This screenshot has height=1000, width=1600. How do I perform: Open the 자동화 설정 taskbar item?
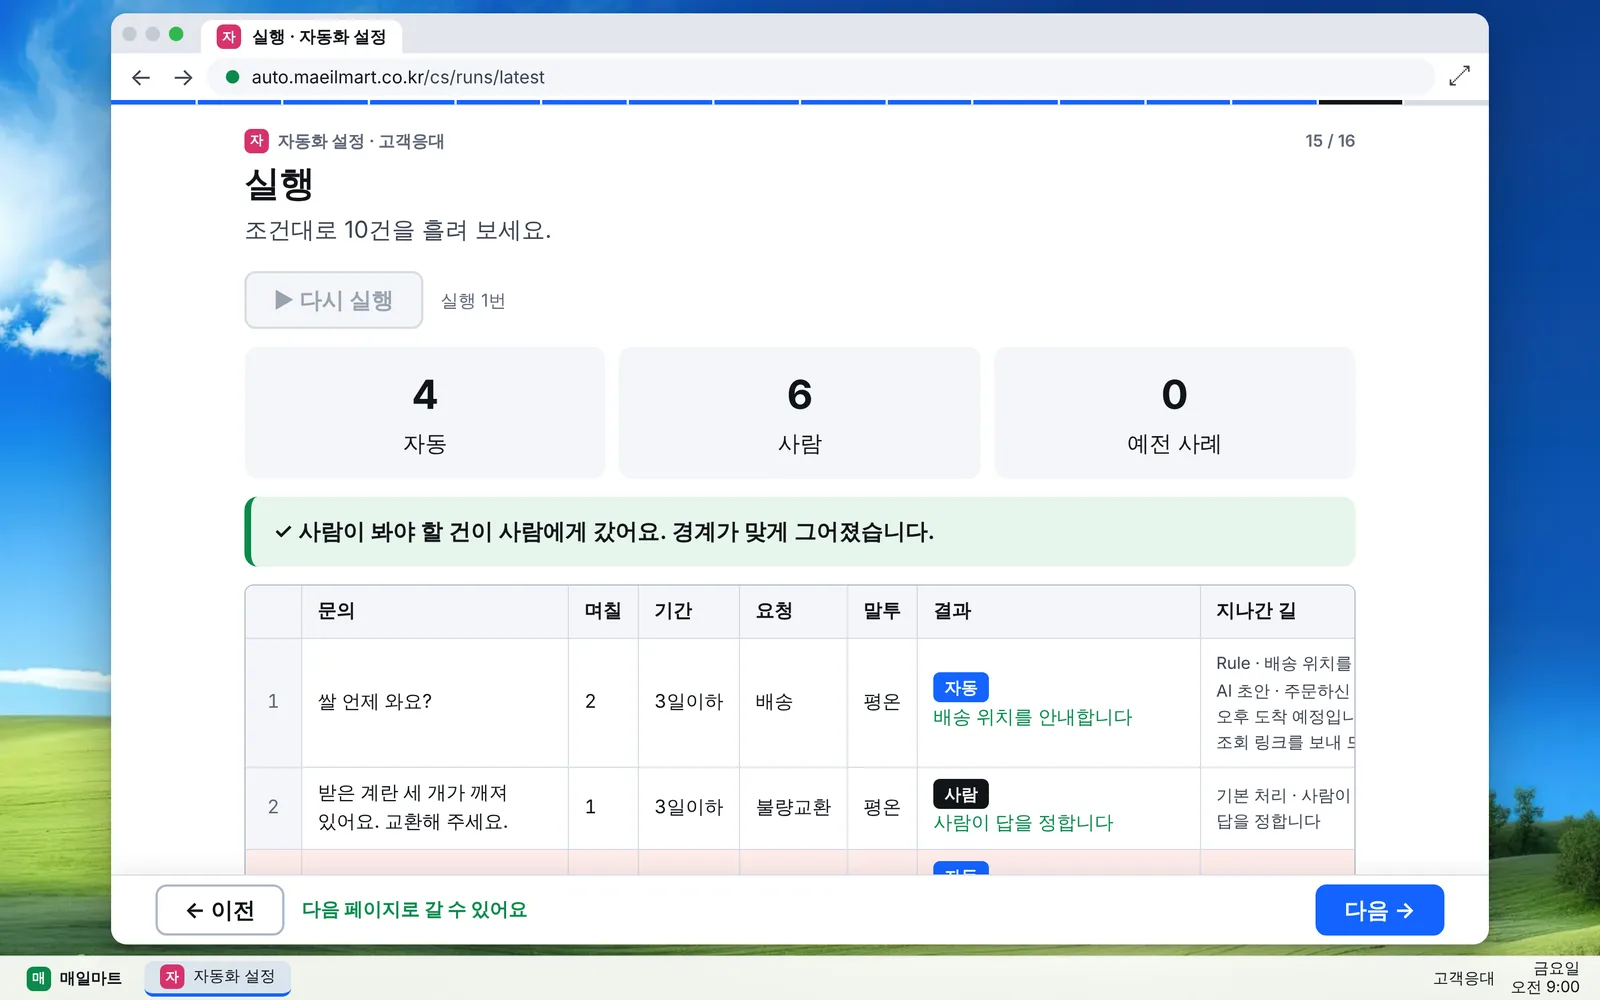pyautogui.click(x=218, y=977)
